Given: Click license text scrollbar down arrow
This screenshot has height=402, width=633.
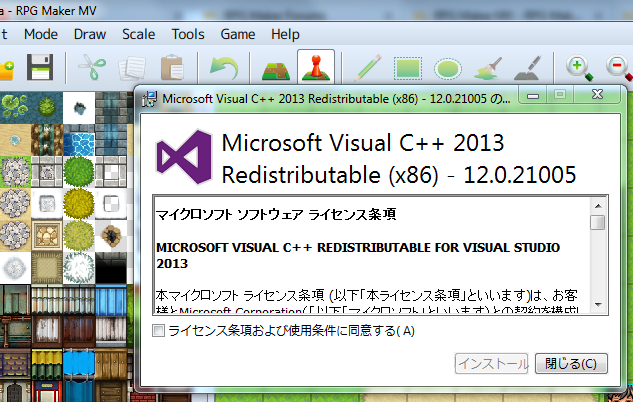Looking at the screenshot, I should pos(598,305).
